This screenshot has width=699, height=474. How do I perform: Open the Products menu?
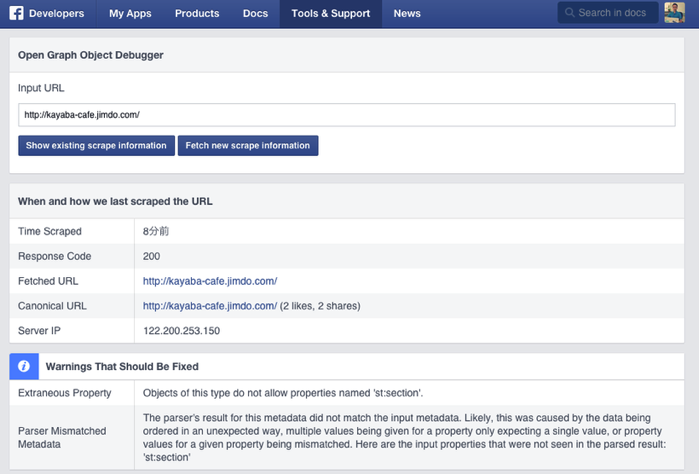197,13
